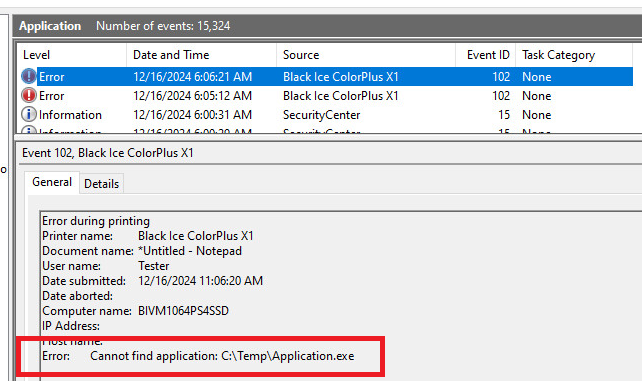Screen dimensions: 642x381
Task: Click the error icon of the selected 6:06:21 AM event
Action: point(29,77)
